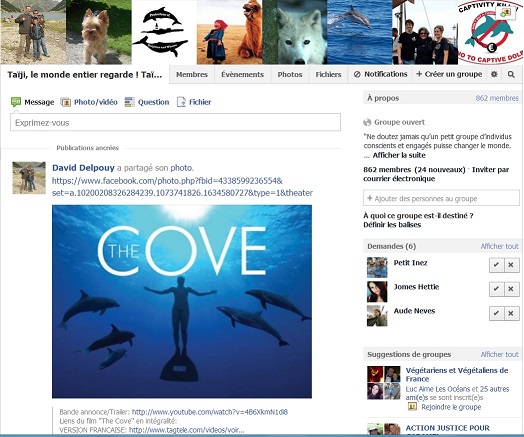Select the Question post option

click(x=147, y=102)
